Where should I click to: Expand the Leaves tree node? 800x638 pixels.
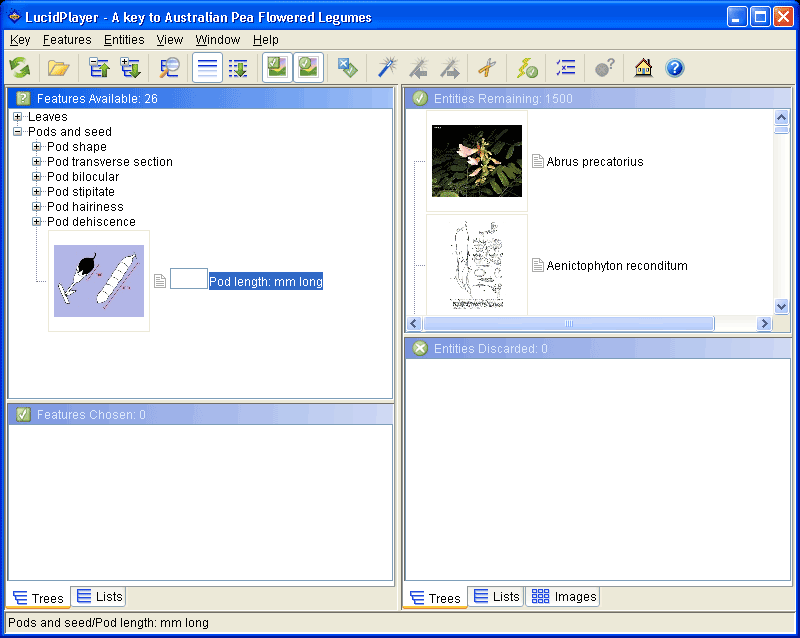(x=18, y=117)
